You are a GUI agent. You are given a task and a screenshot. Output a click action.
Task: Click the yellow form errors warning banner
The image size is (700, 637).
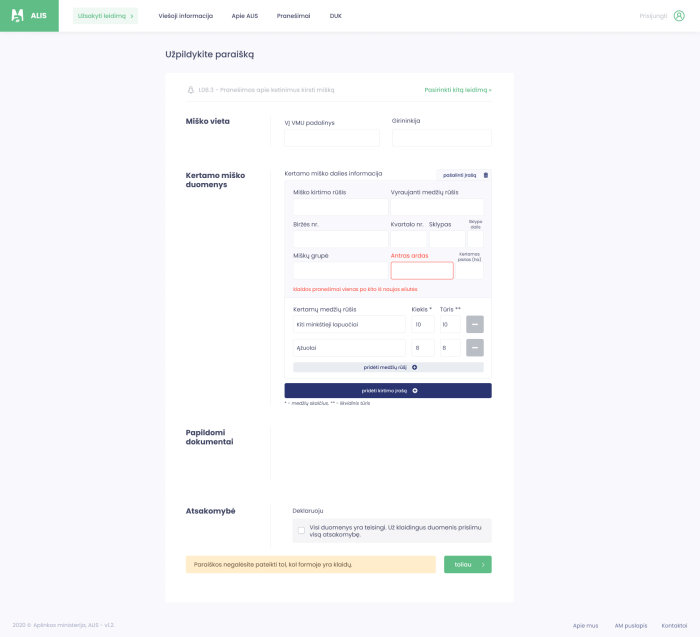coord(310,565)
